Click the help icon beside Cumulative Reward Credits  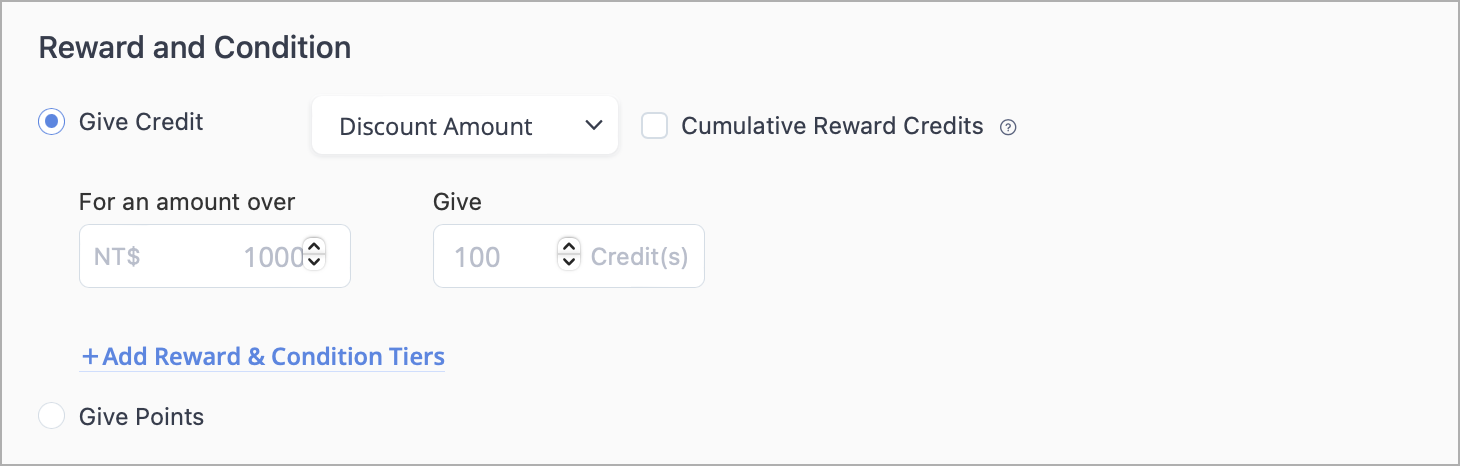(x=1008, y=127)
